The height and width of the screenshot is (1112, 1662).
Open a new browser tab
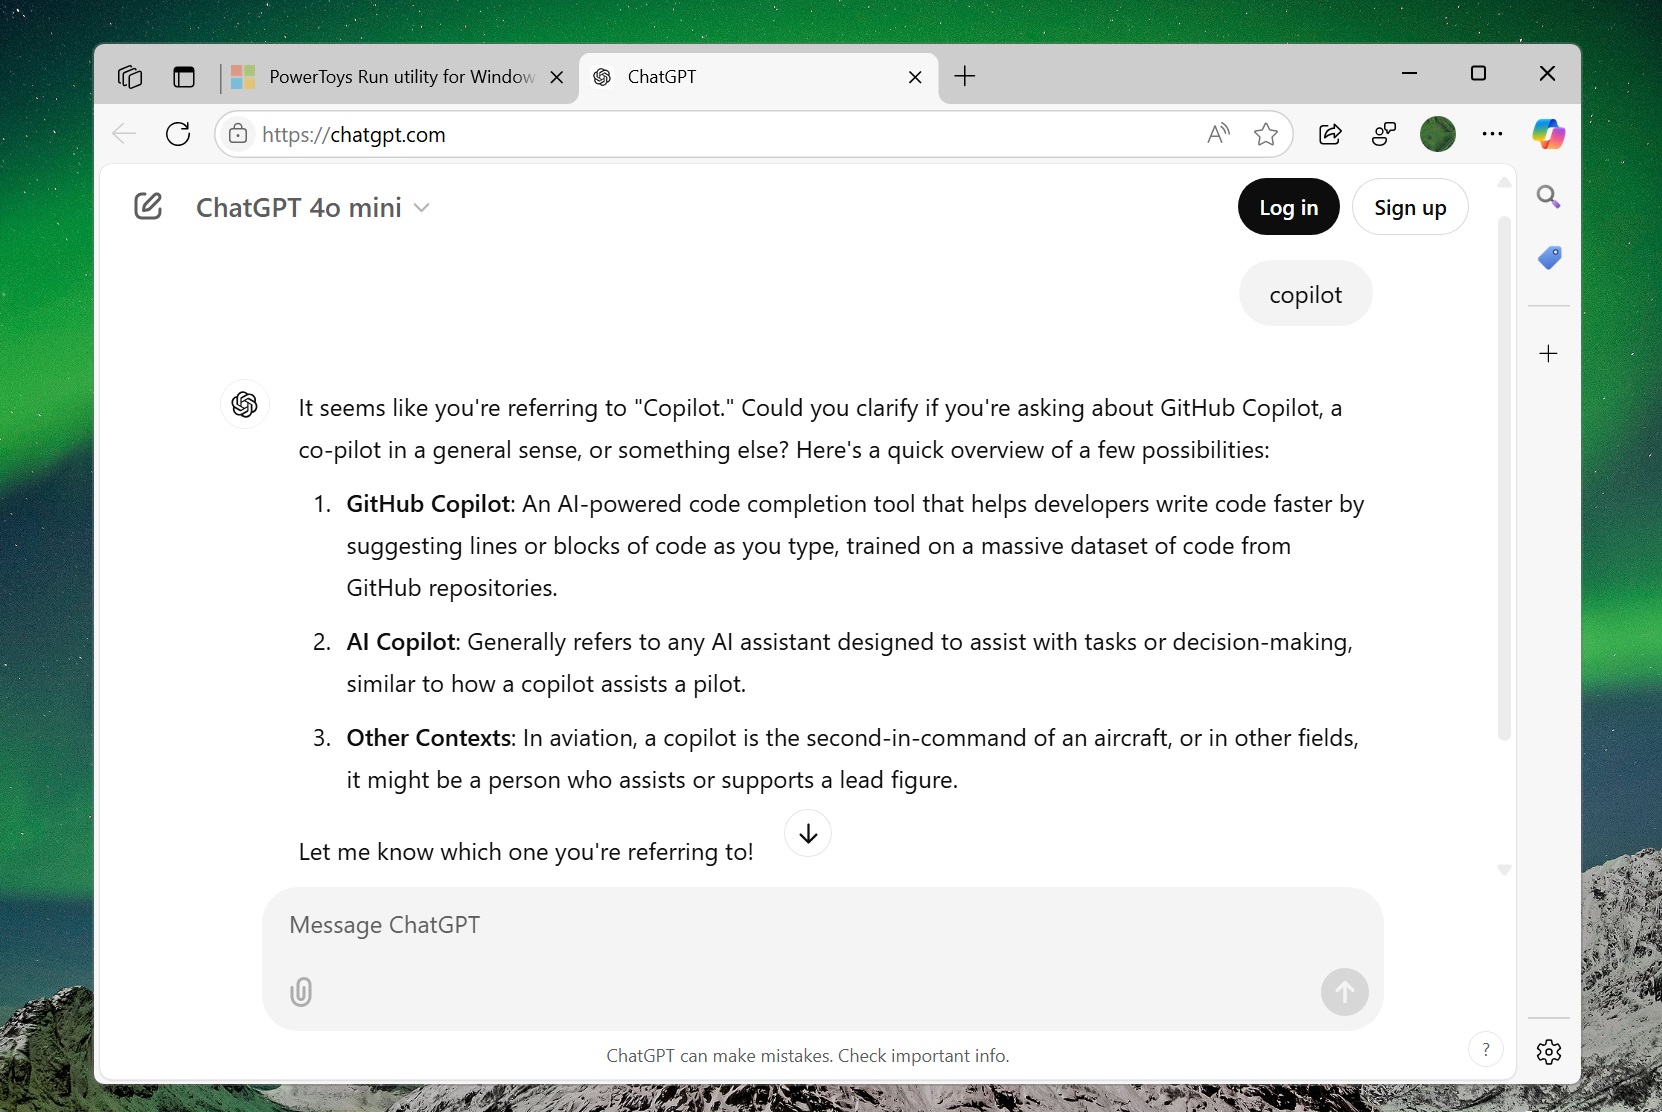pos(964,76)
